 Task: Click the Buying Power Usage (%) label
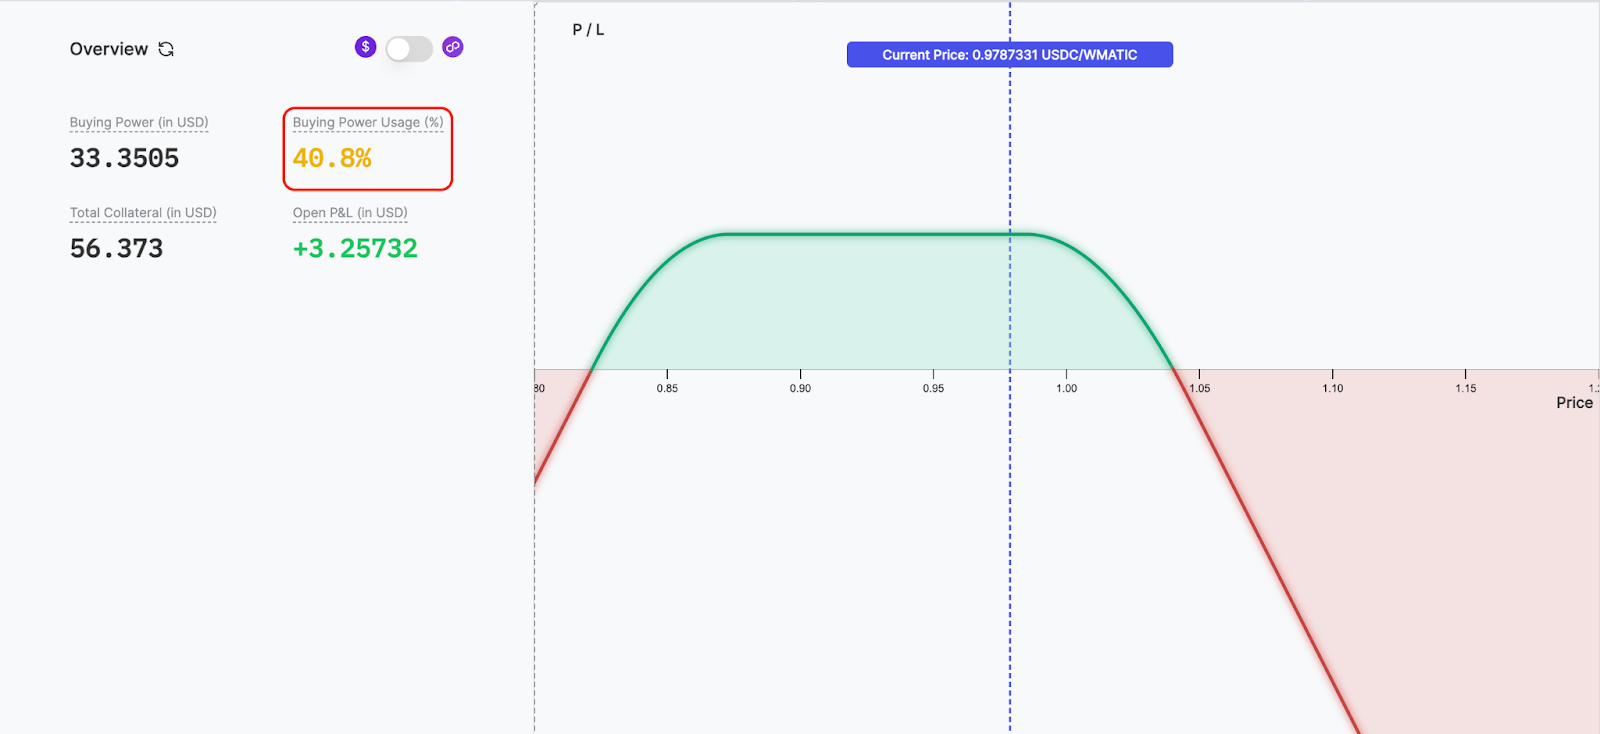(x=367, y=122)
